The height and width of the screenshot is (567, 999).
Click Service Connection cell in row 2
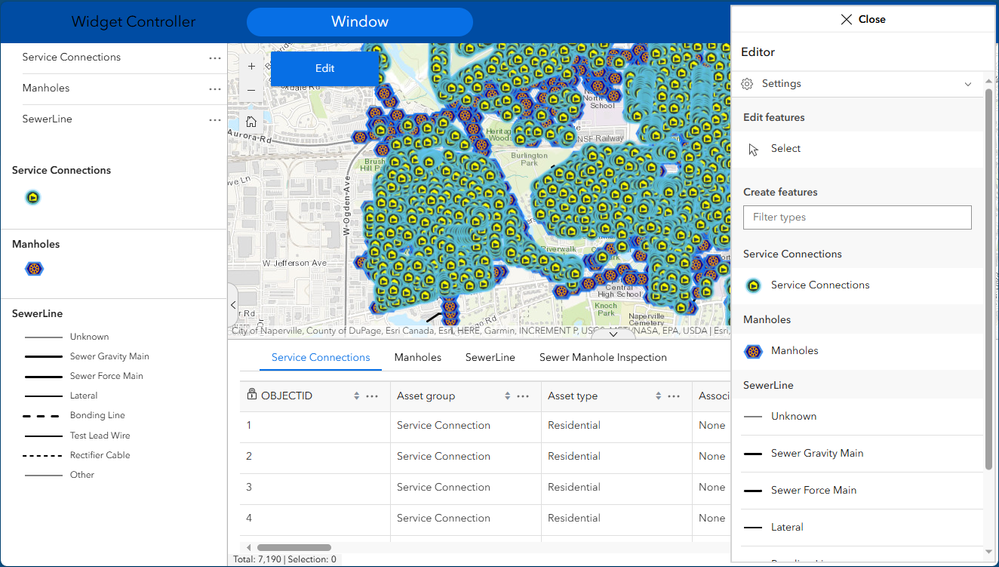click(x=466, y=457)
